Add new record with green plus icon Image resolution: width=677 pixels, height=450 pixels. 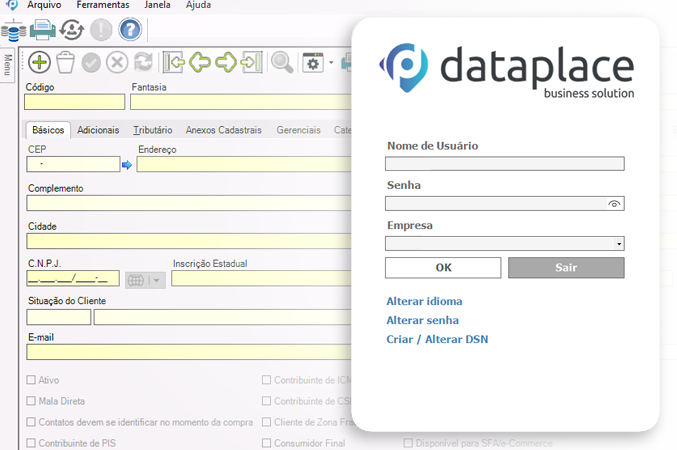39,63
